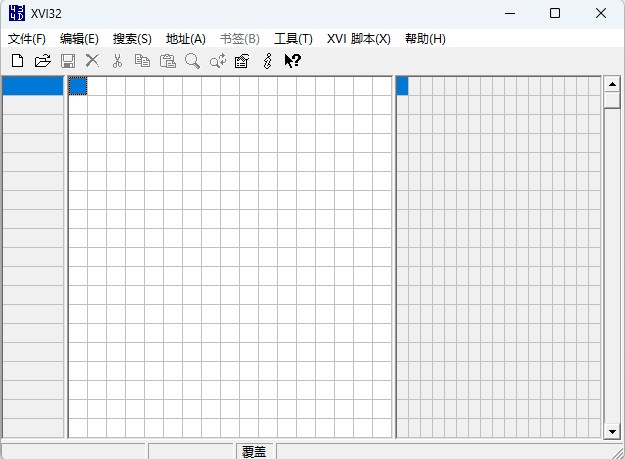Activate the What's This help cursor icon
The height and width of the screenshot is (459, 625).
292,61
